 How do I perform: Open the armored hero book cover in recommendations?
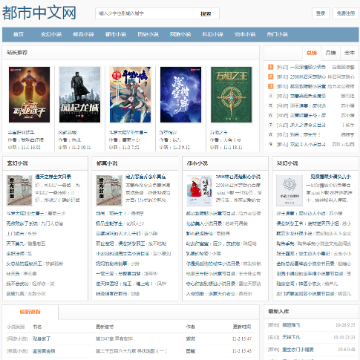tap(29, 95)
